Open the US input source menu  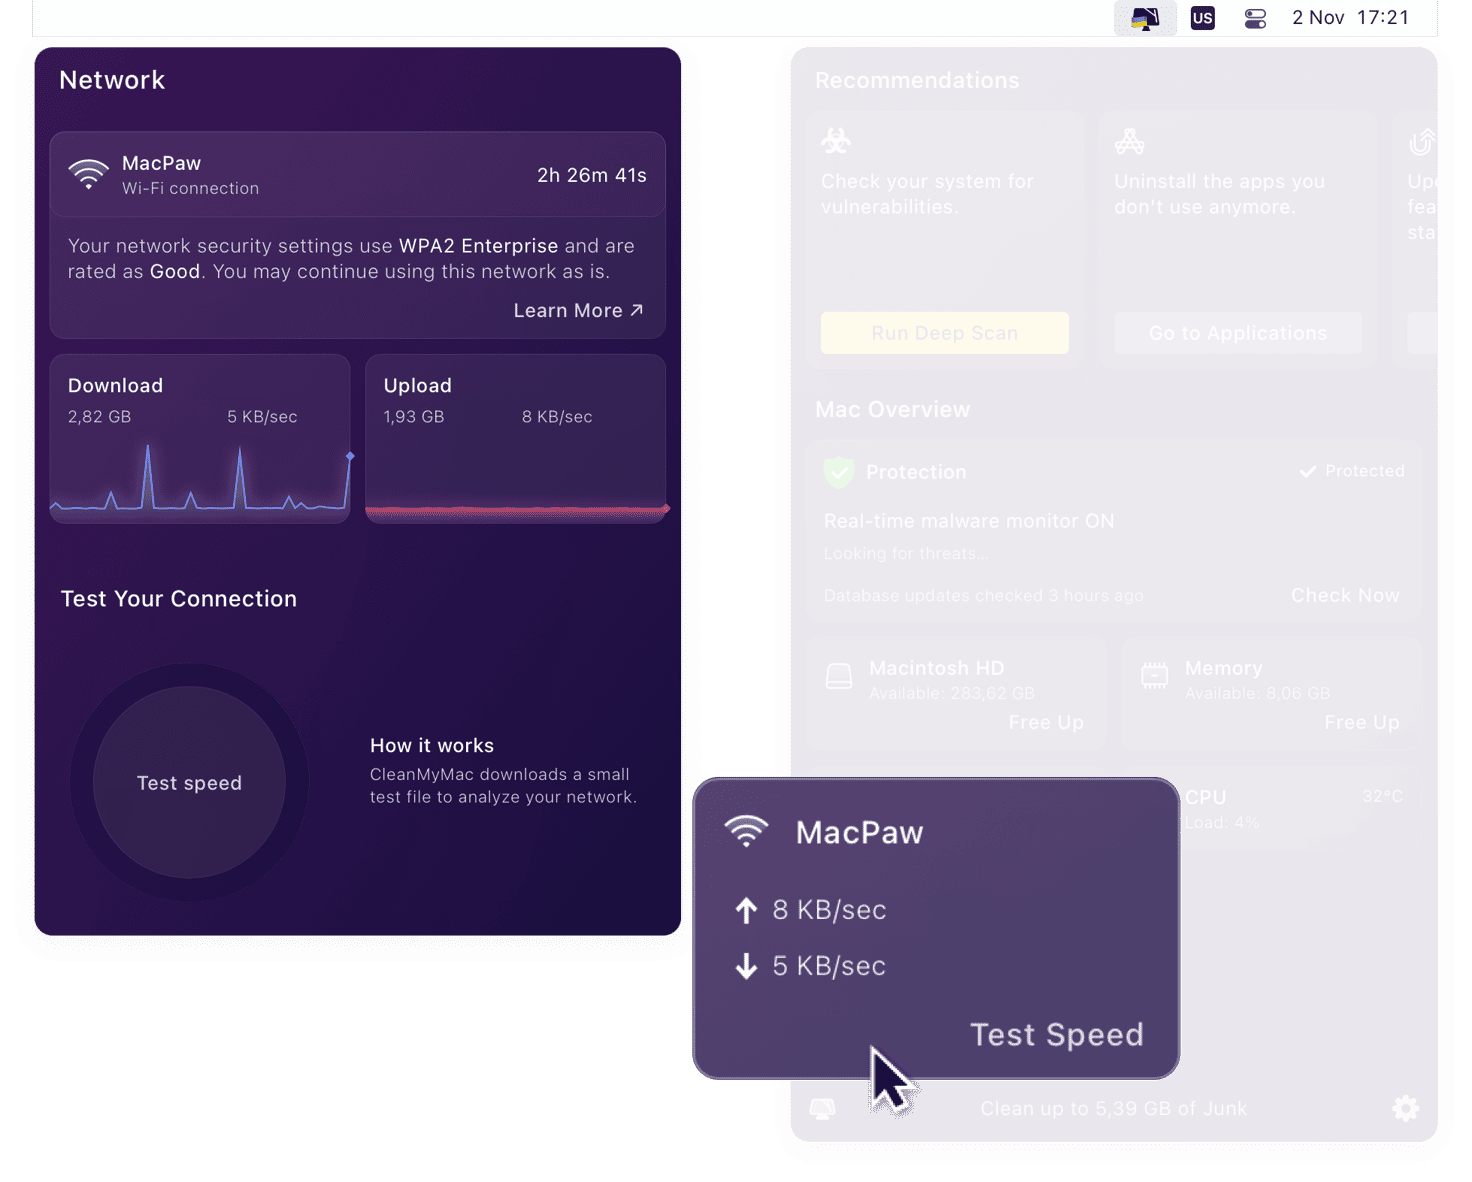tap(1203, 18)
